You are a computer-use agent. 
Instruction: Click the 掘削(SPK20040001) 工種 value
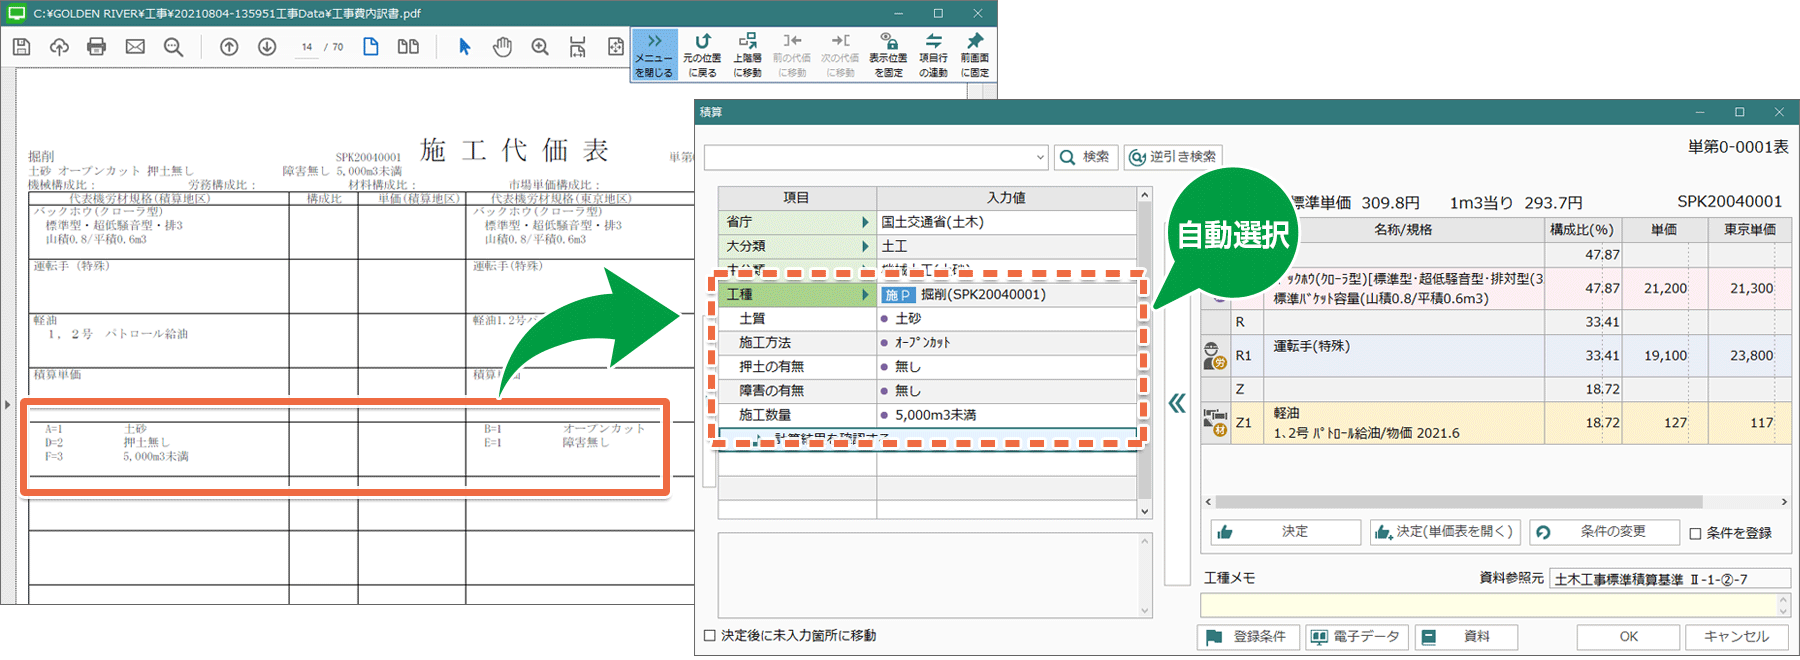[1007, 295]
